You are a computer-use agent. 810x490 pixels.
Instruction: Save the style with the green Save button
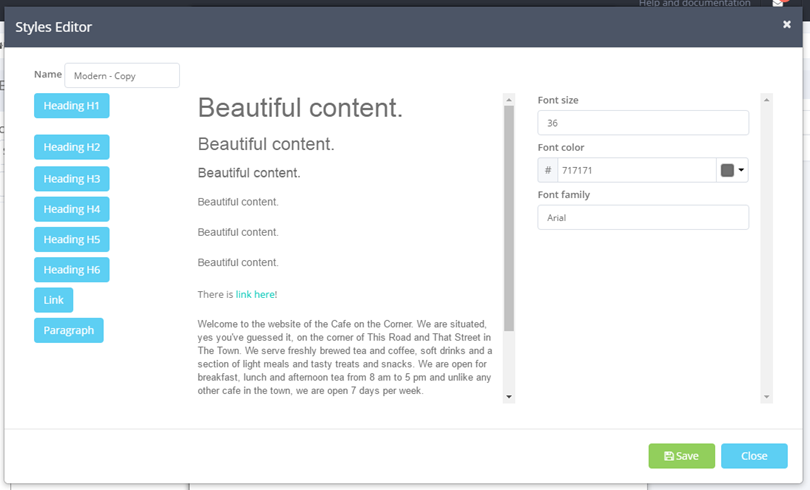[x=681, y=456]
